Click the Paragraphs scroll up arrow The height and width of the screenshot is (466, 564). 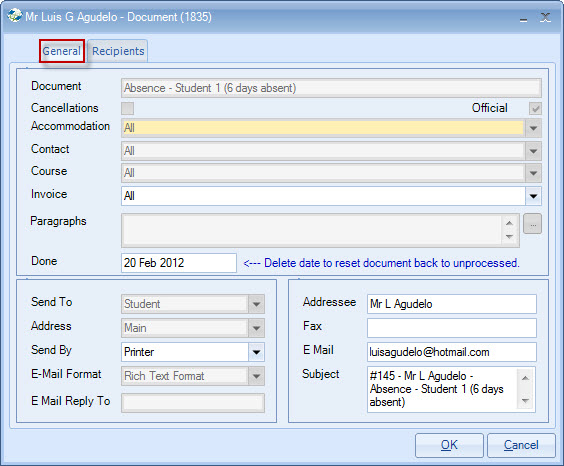click(509, 223)
